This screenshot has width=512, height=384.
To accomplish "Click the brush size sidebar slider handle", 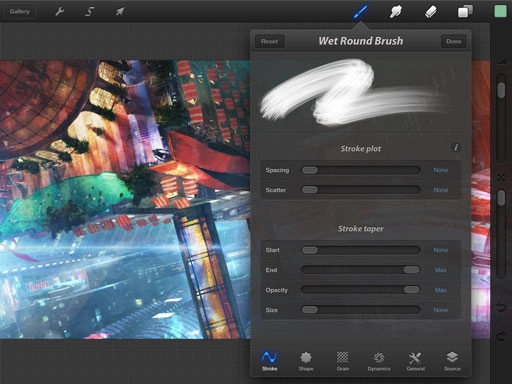I will point(501,90).
